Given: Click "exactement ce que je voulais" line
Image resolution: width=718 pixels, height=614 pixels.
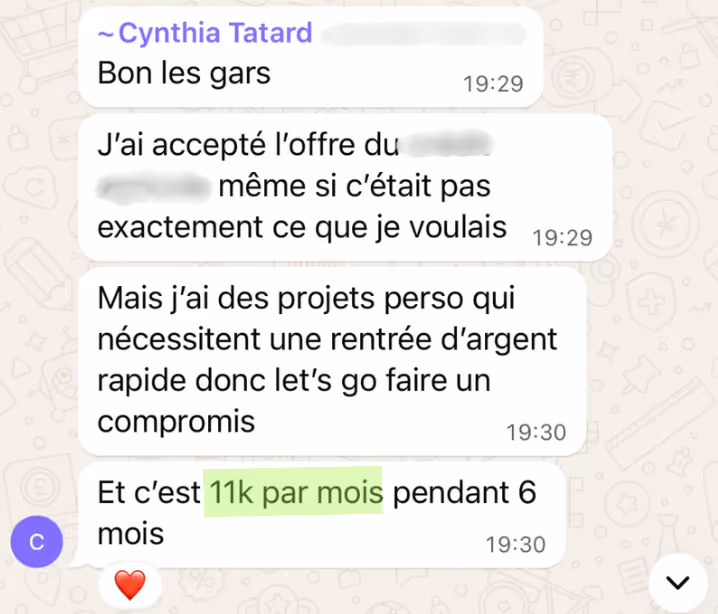Looking at the screenshot, I should pos(302,227).
